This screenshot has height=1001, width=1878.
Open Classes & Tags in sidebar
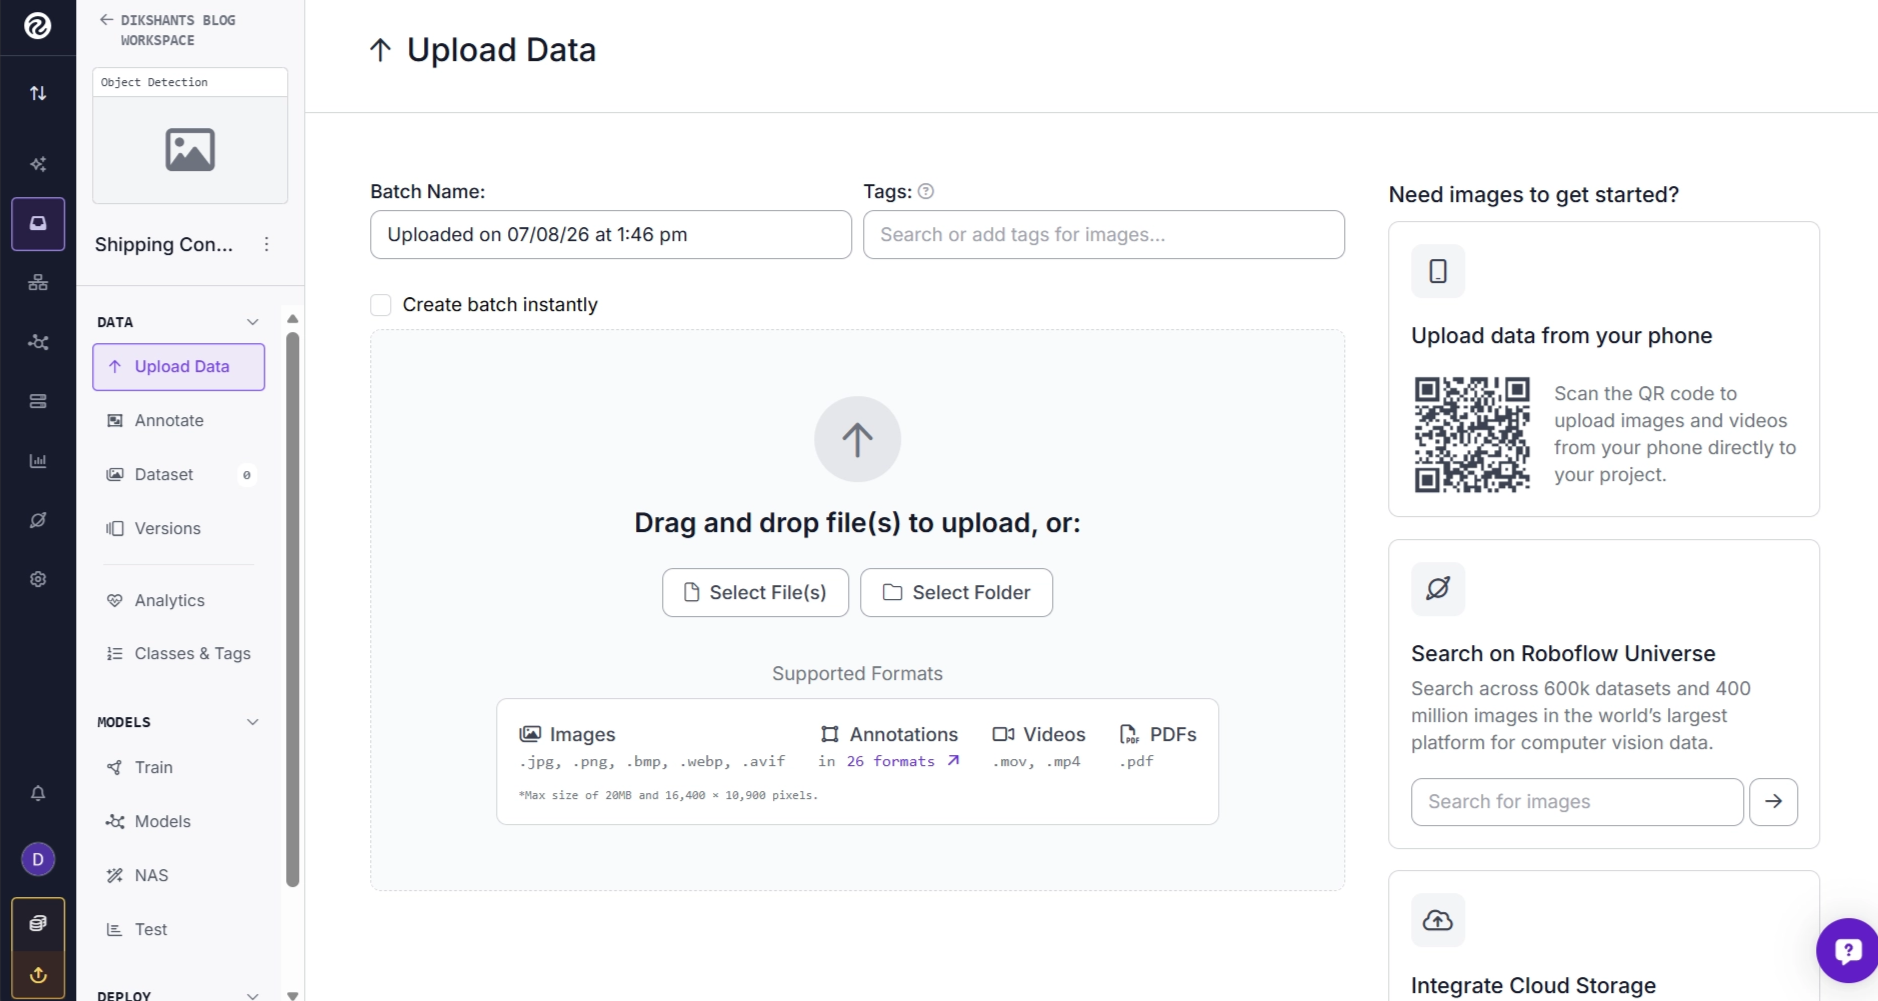179,654
